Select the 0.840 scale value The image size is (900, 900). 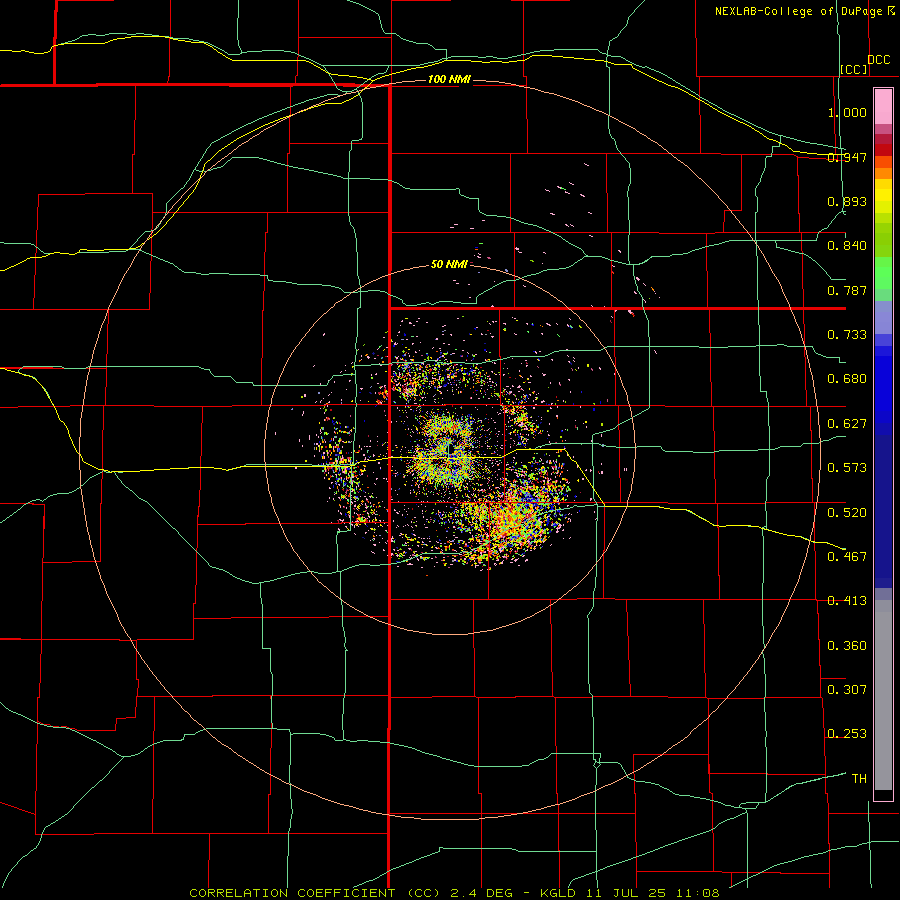[847, 246]
